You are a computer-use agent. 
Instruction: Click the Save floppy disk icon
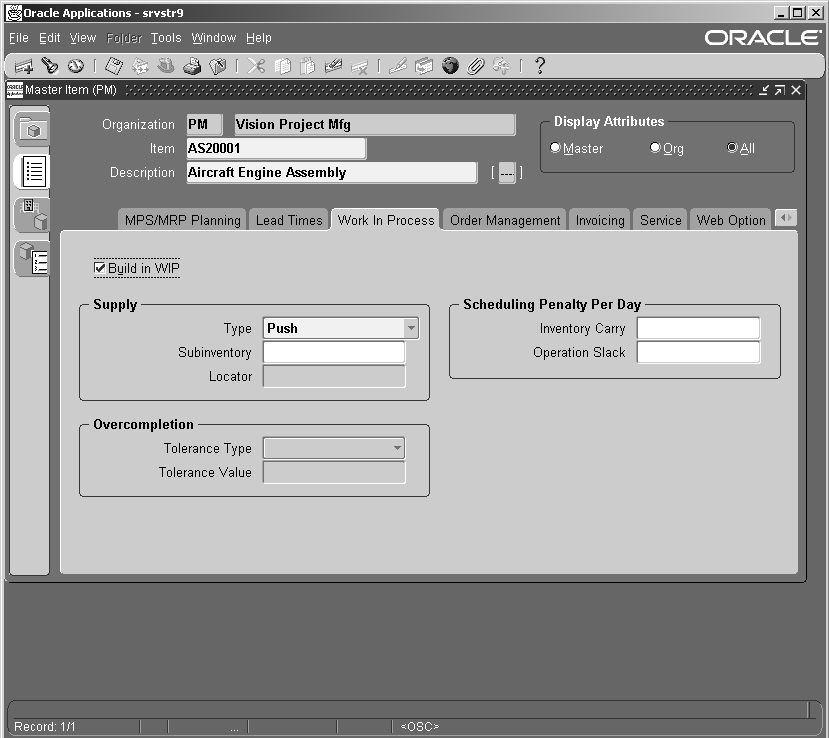pos(114,66)
